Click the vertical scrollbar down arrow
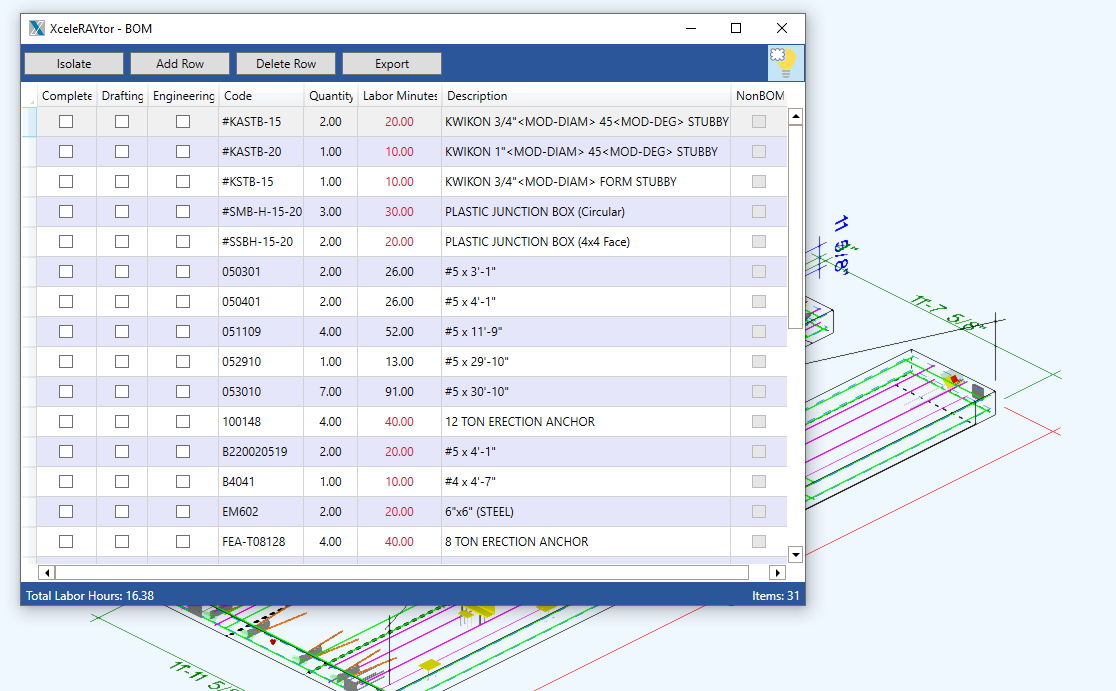Viewport: 1116px width, 691px height. pos(796,553)
